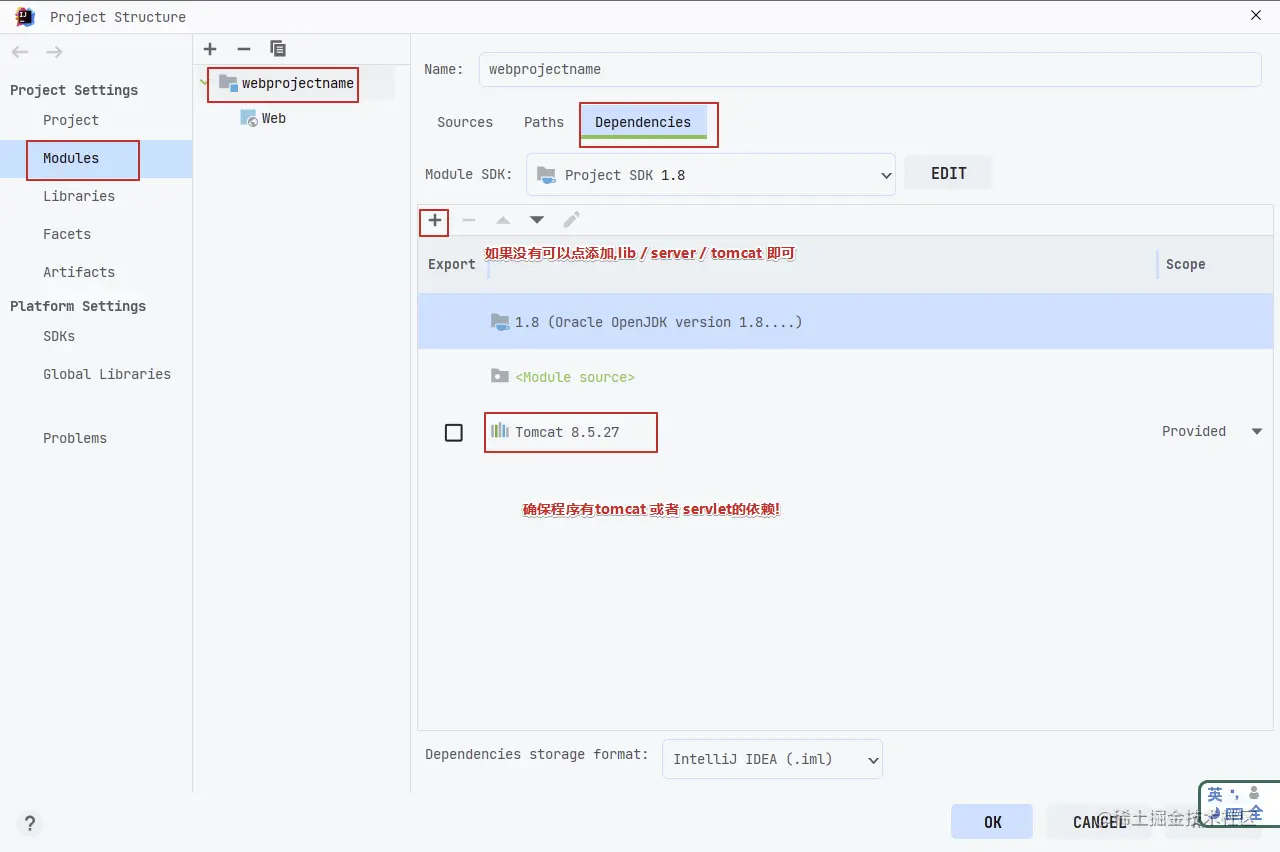The height and width of the screenshot is (852, 1280).
Task: Click the EDIT button for SDK
Action: pyautogui.click(x=948, y=173)
